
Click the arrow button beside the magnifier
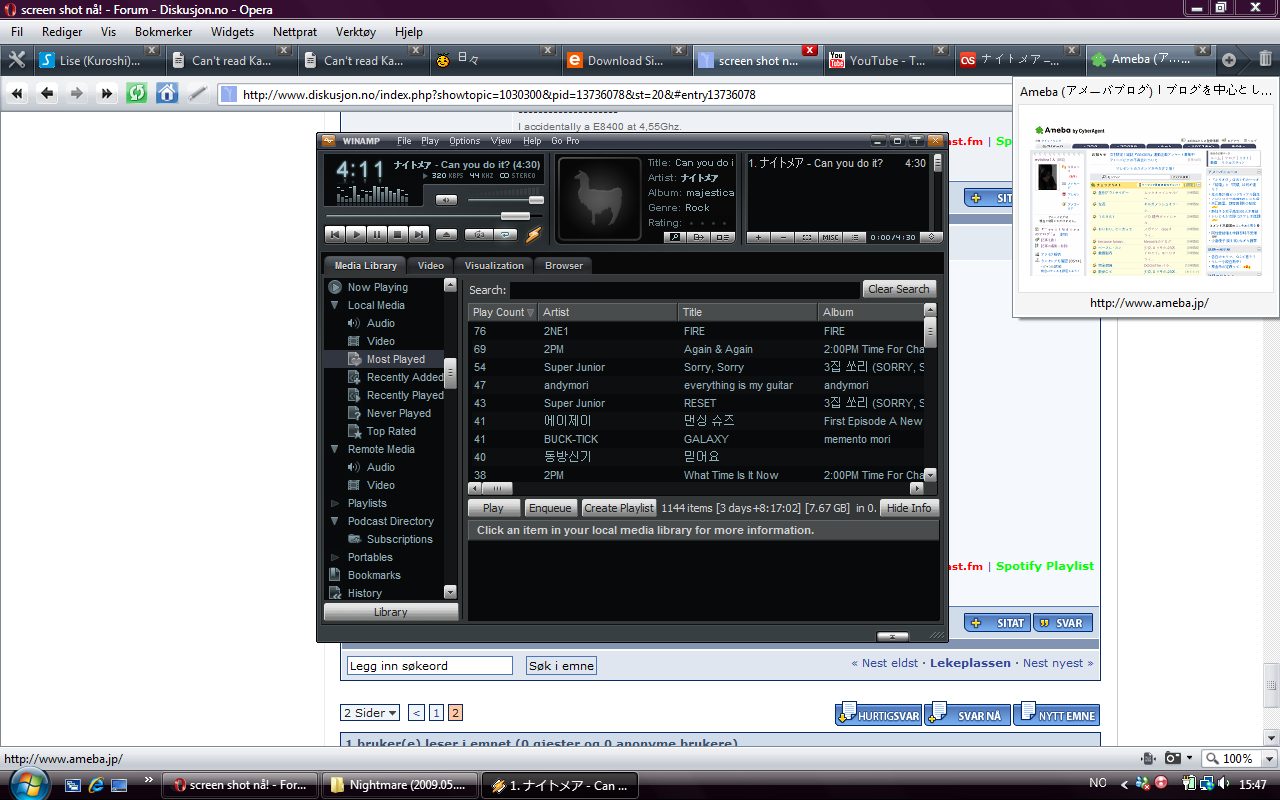[698, 237]
